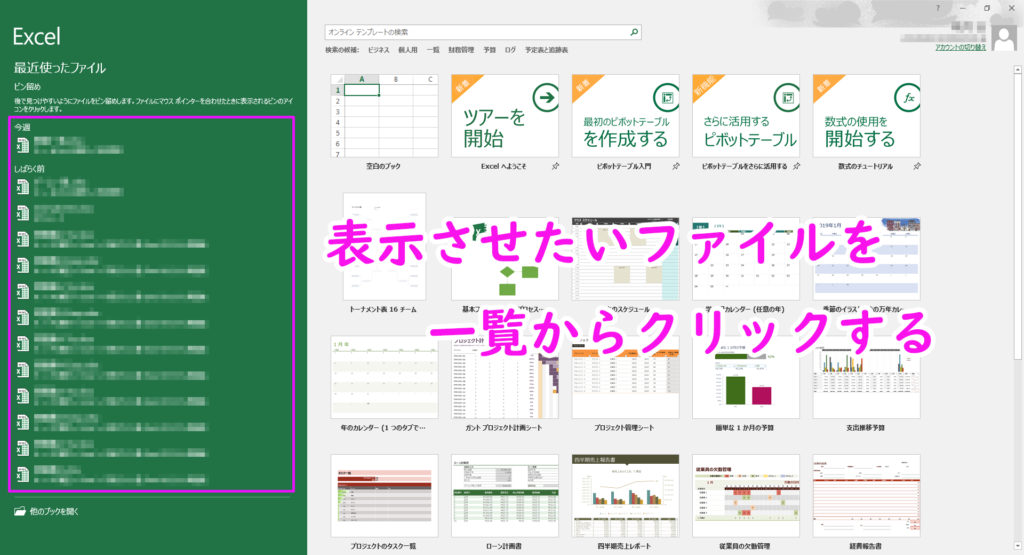
Task: Select the ローン計画書 template
Action: coord(505,496)
